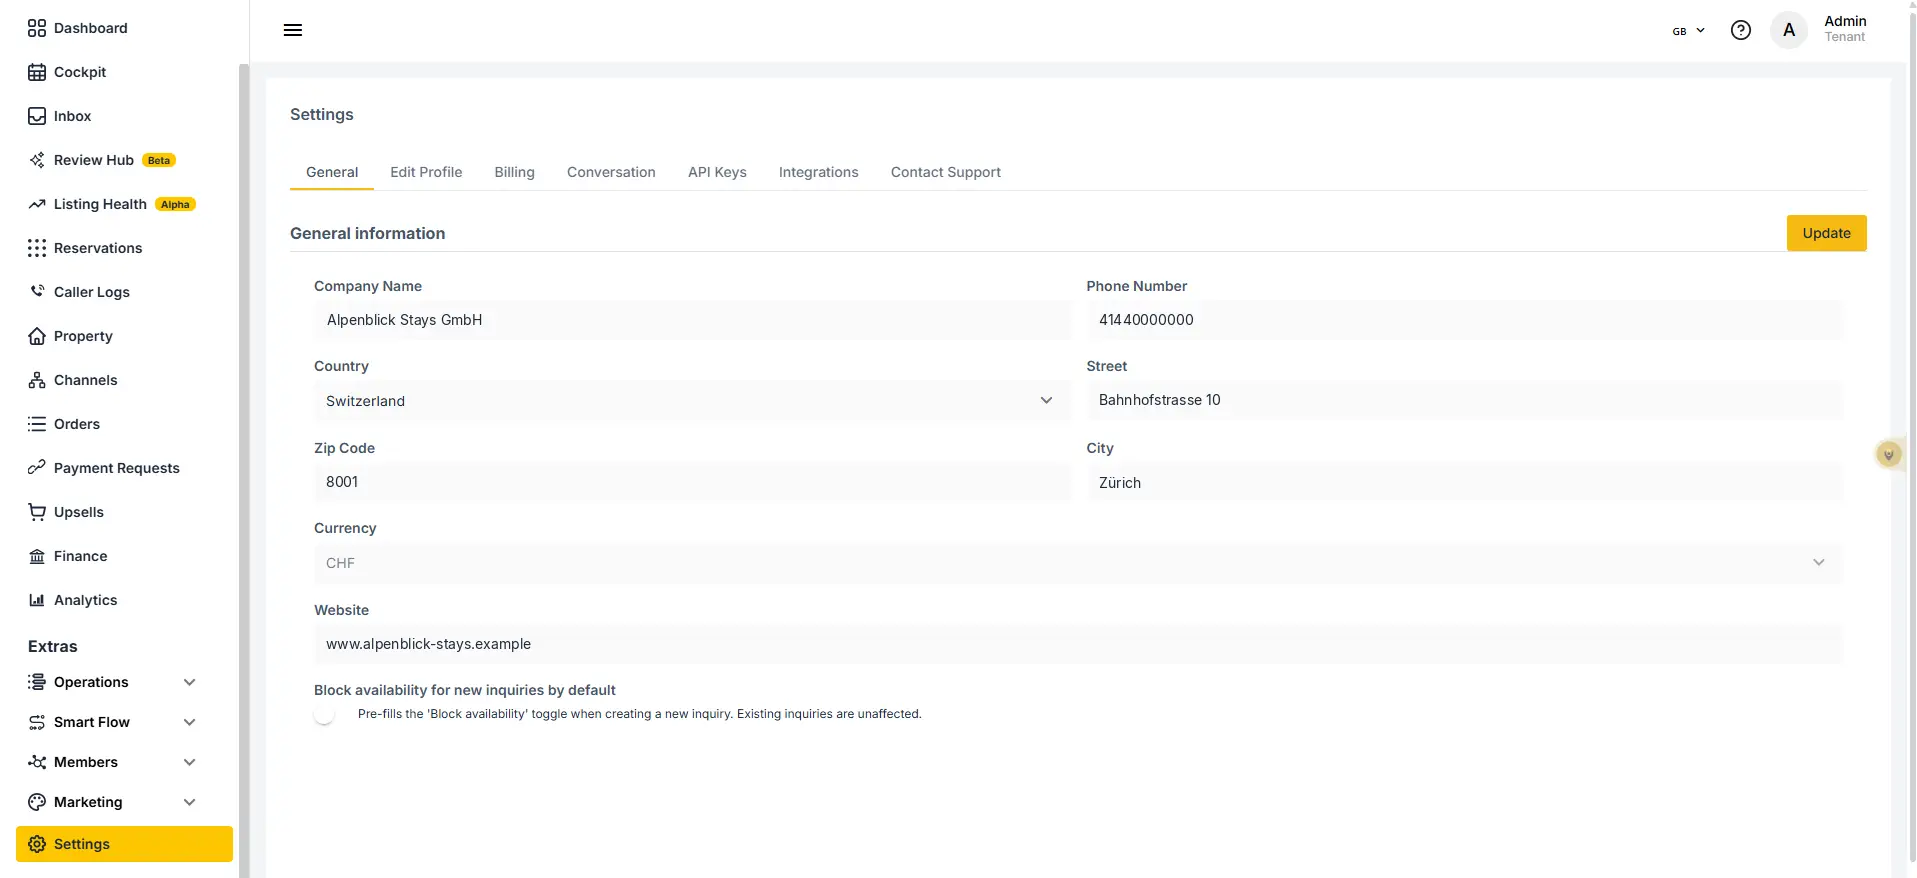Screen dimensions: 1917x878
Task: Switch to the Billing tab
Action: (x=514, y=172)
